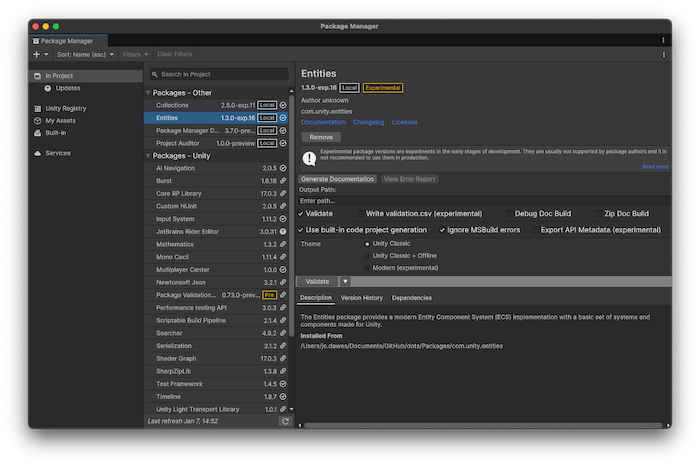Click the window options kebab menu icon
Screen dimensions: 700x466
663,41
